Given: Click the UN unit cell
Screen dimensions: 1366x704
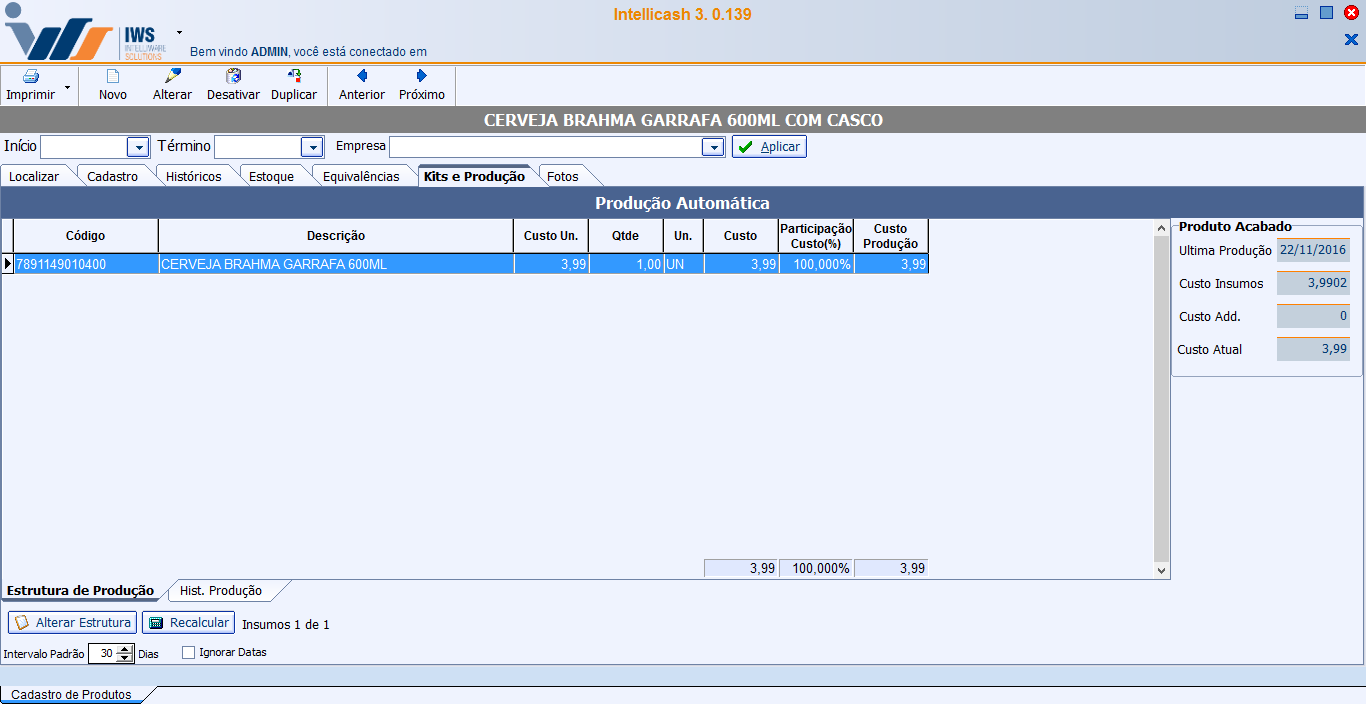Looking at the screenshot, I should click(x=684, y=265).
